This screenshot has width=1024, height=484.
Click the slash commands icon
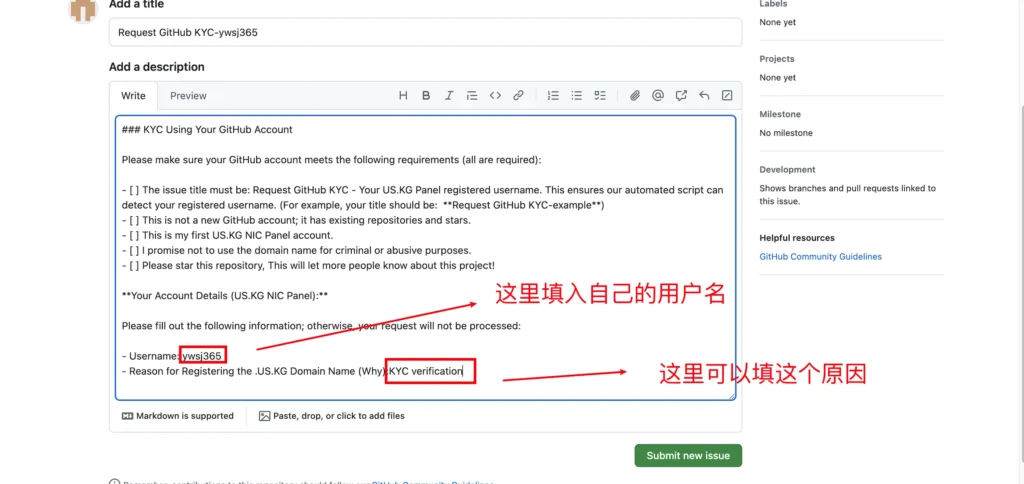tap(727, 96)
